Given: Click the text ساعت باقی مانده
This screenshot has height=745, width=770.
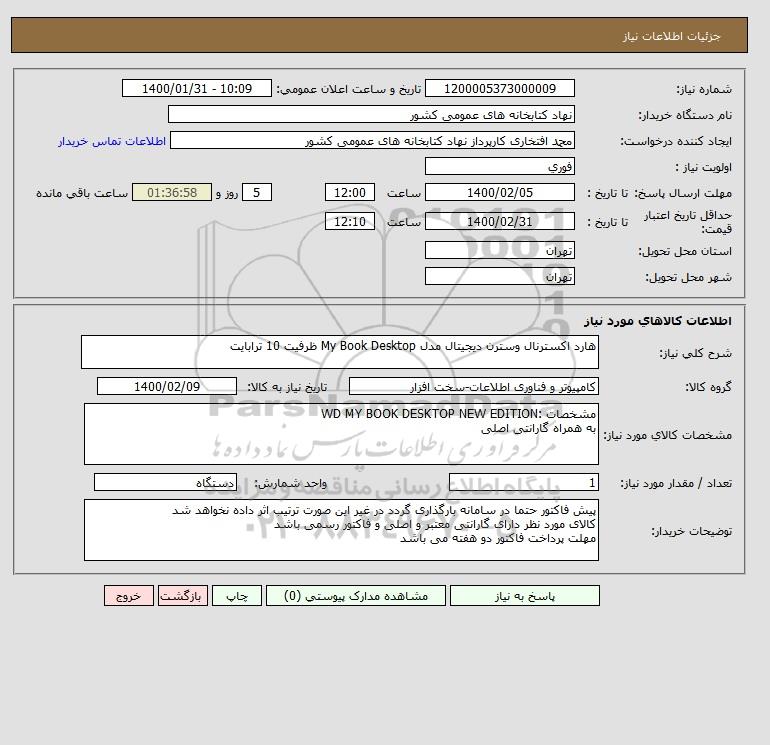Looking at the screenshot, I should [82, 193].
